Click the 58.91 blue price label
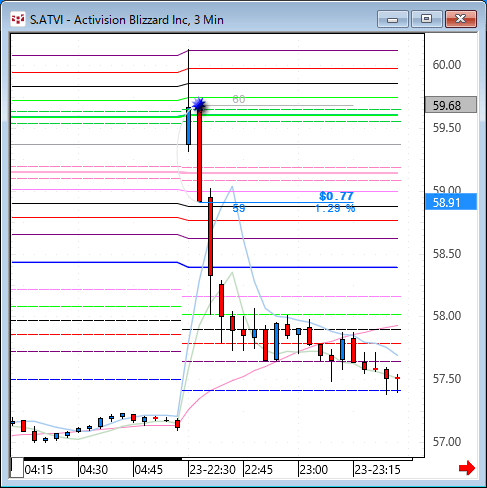This screenshot has width=487, height=488. pyautogui.click(x=451, y=202)
